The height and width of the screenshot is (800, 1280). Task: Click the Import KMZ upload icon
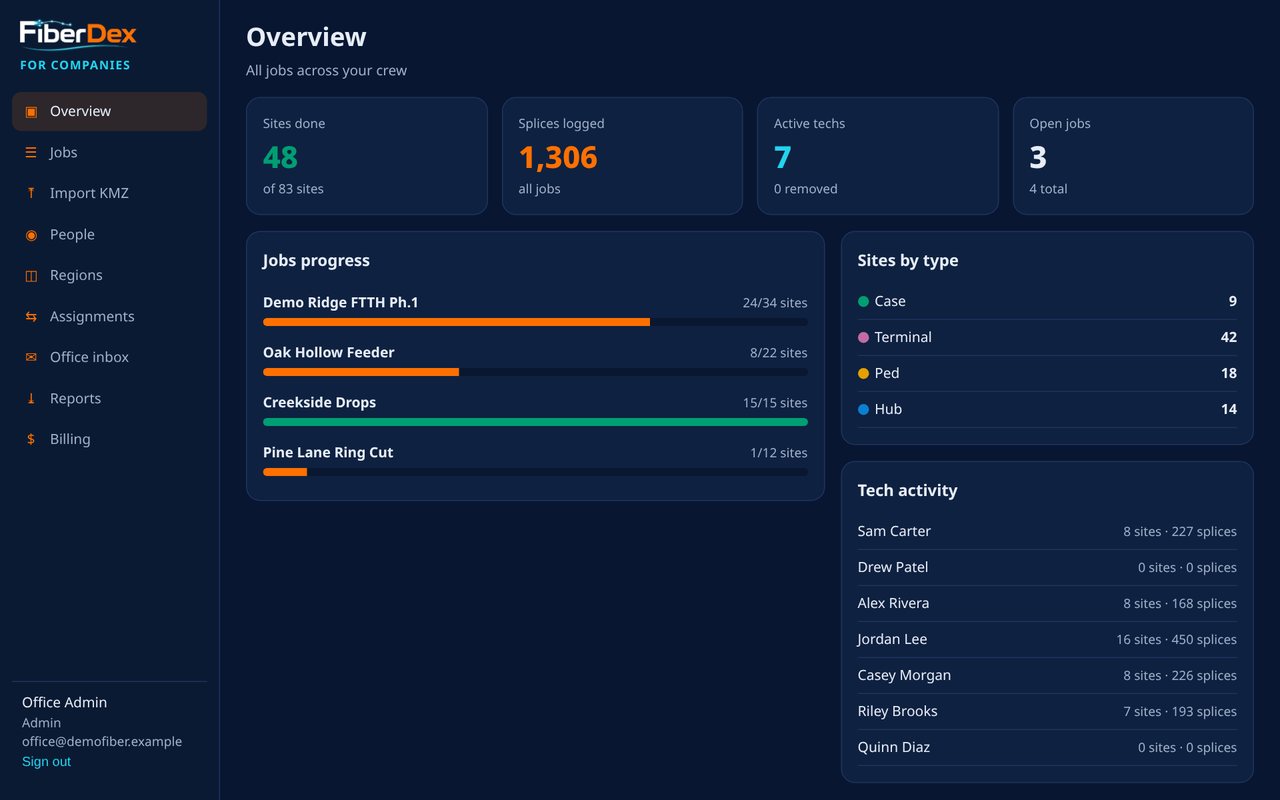point(31,194)
